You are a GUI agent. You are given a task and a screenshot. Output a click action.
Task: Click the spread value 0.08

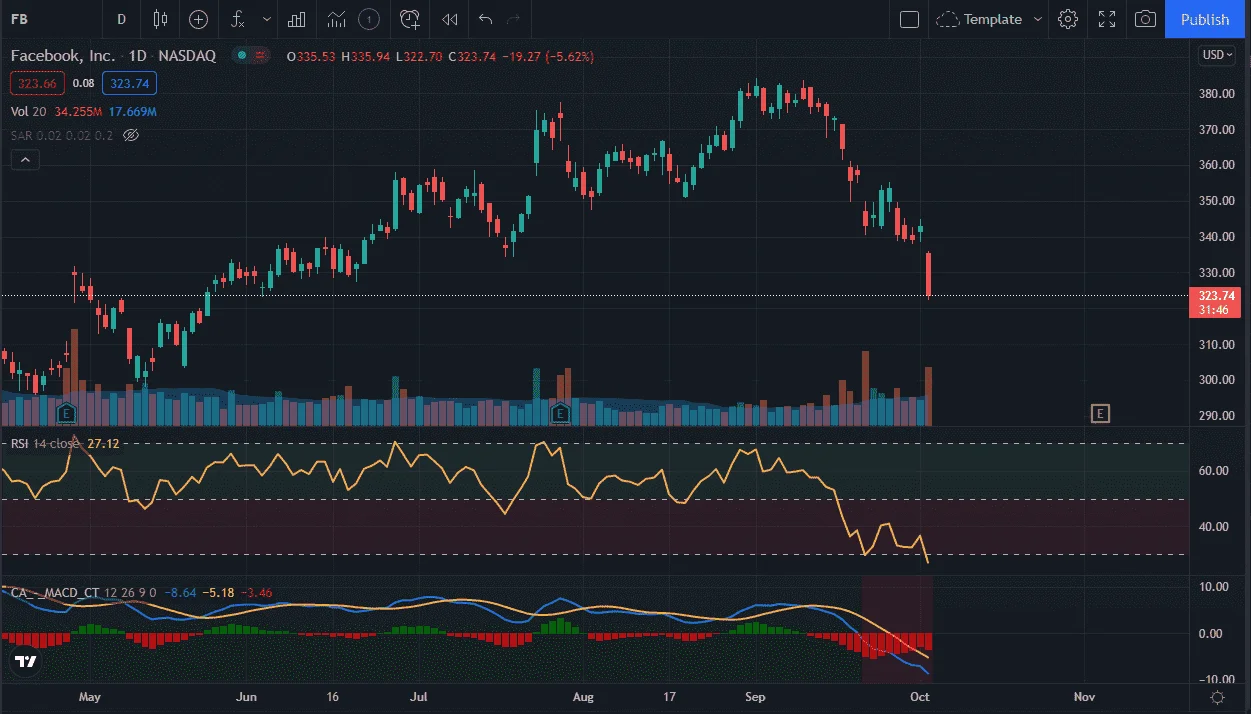[x=83, y=84]
